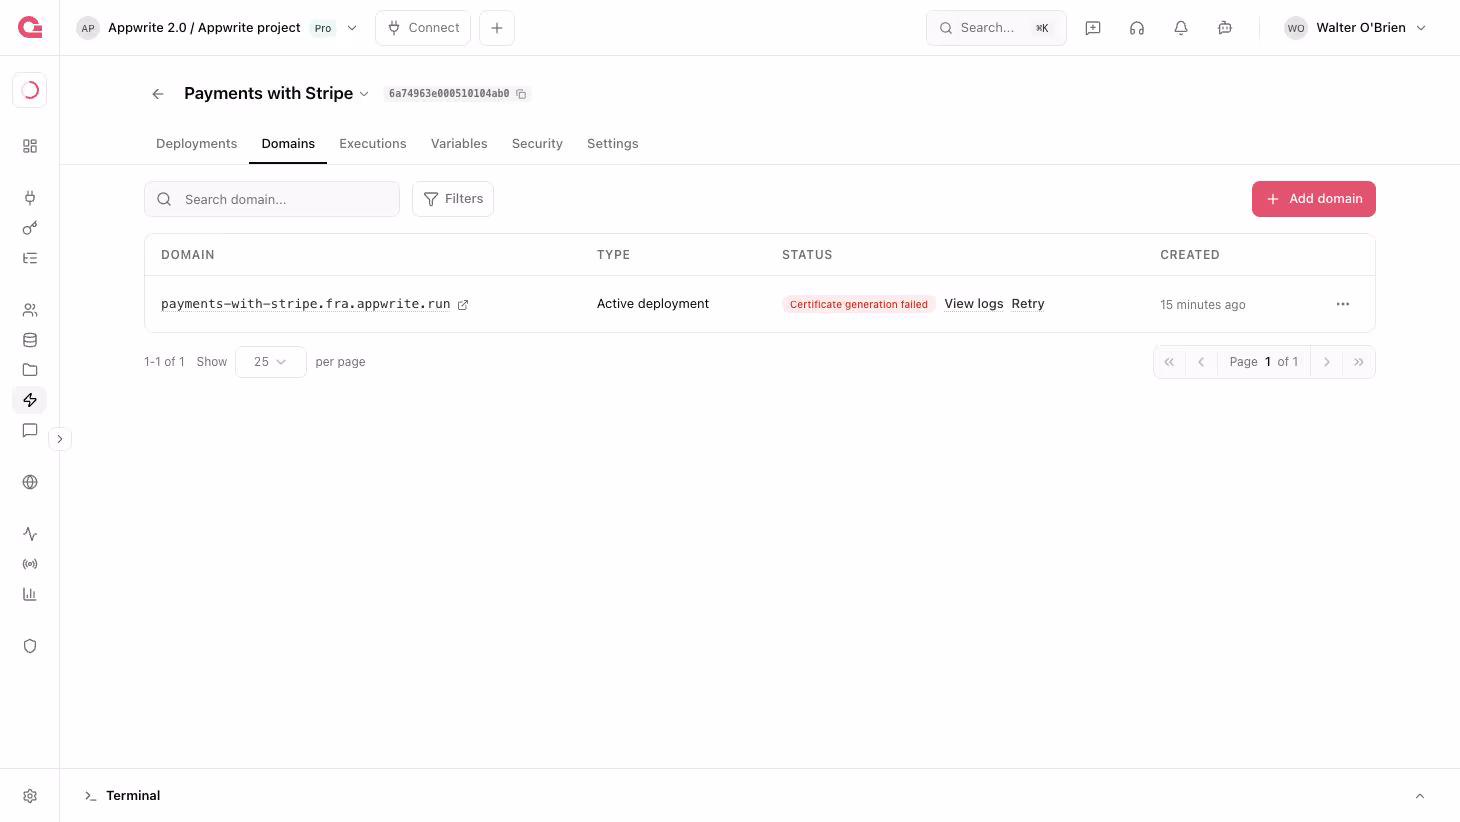Open the activity pulse icon in sidebar
Image resolution: width=1460 pixels, height=822 pixels.
(x=30, y=534)
